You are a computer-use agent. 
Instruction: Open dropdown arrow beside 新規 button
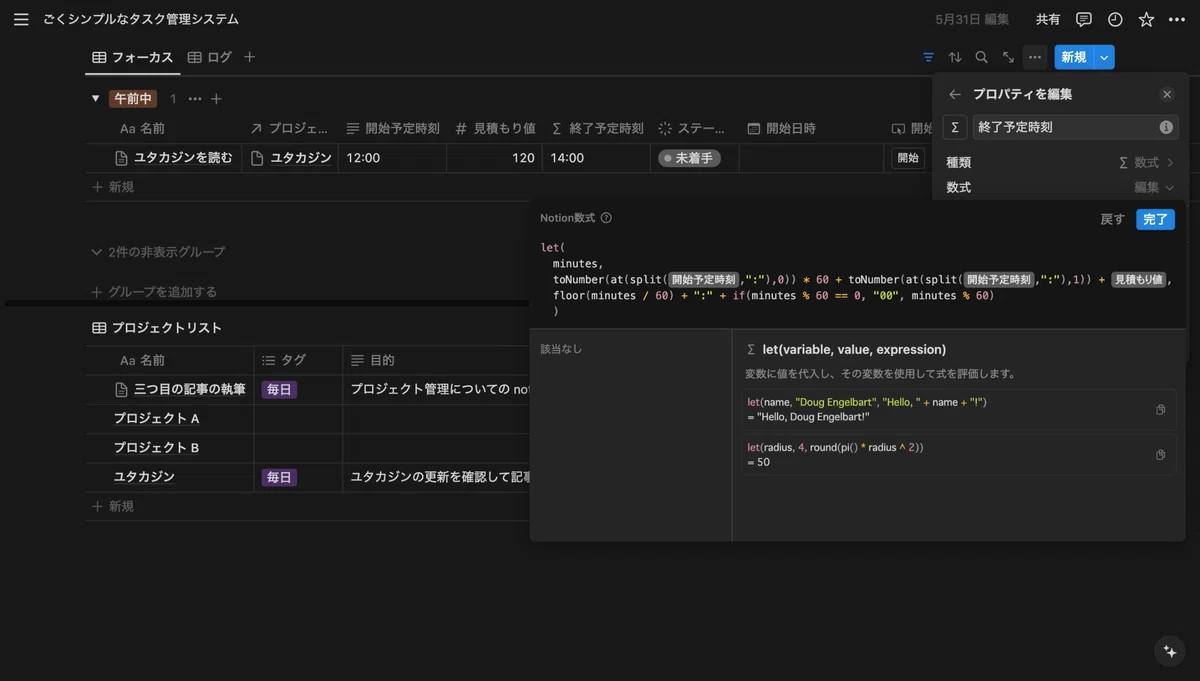point(1104,57)
